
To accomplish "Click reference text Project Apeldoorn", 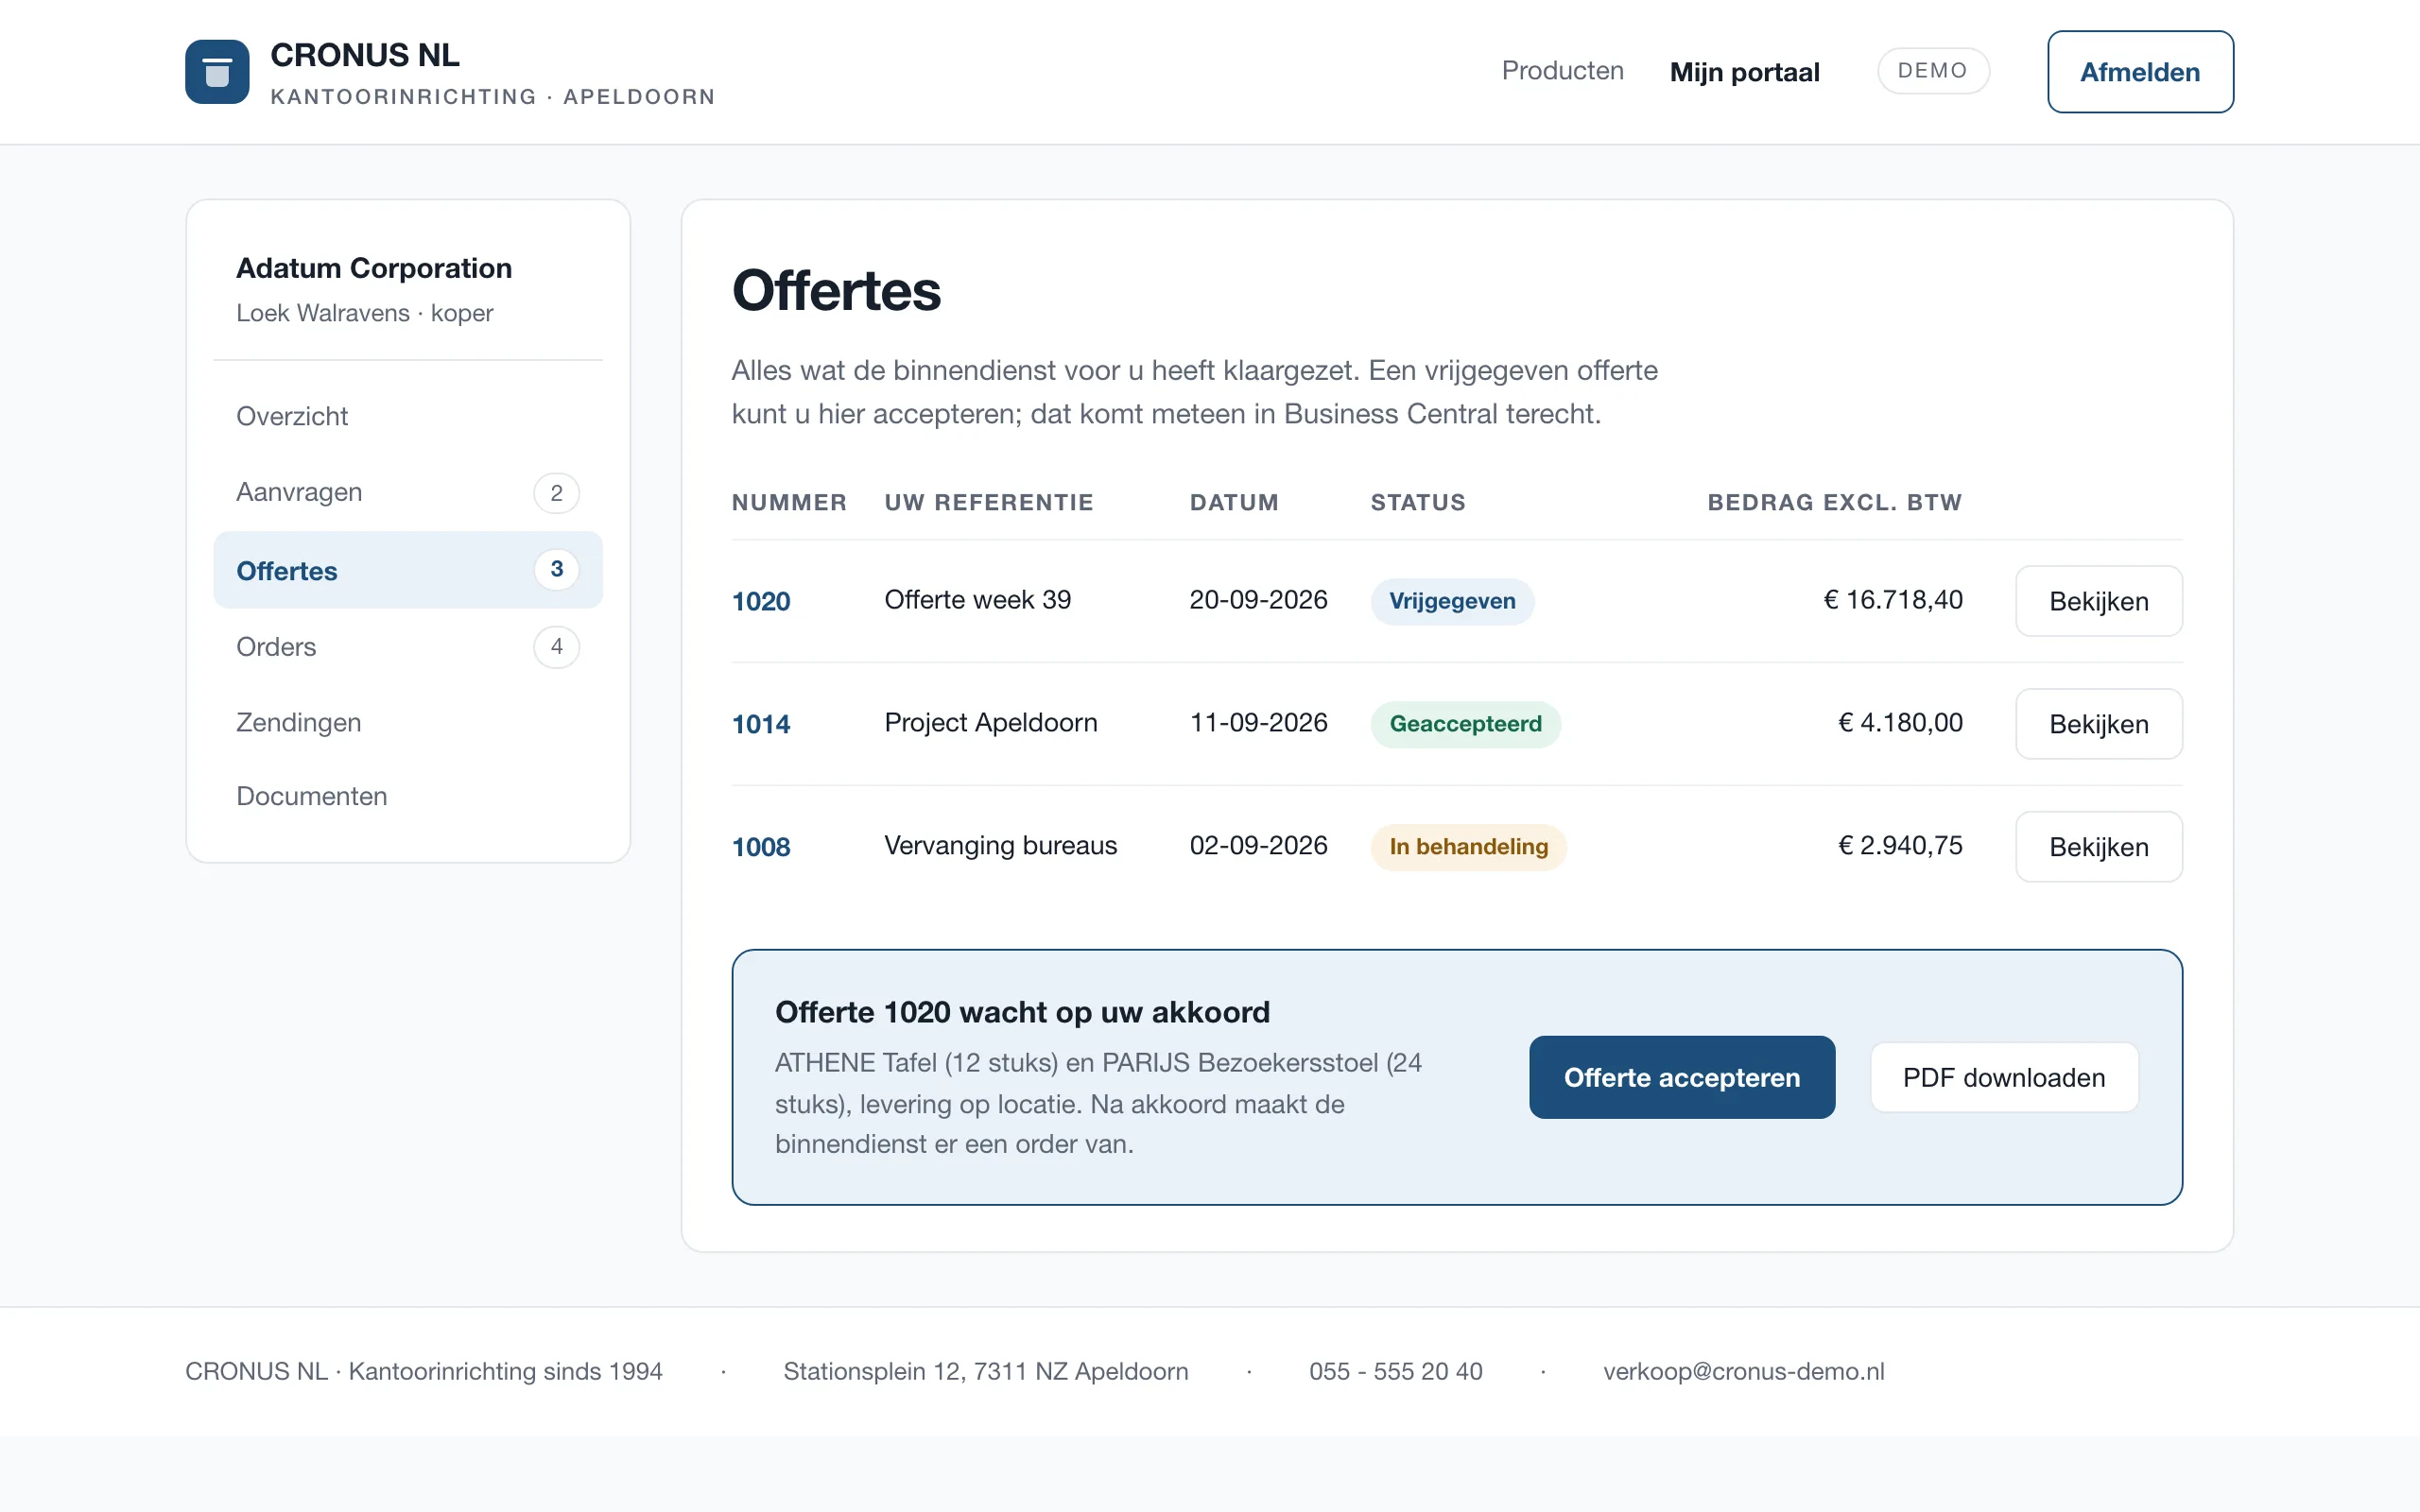I will tap(990, 723).
